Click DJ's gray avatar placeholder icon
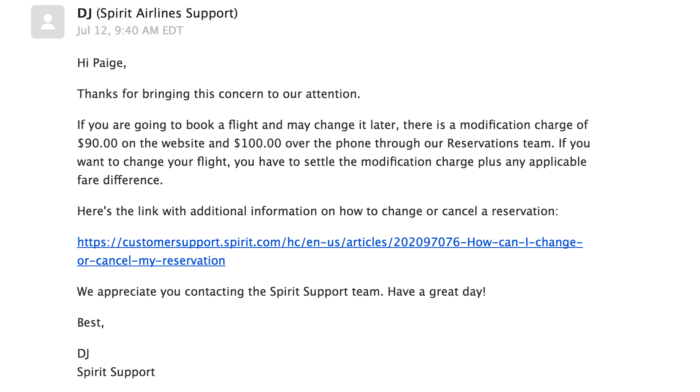 48,22
